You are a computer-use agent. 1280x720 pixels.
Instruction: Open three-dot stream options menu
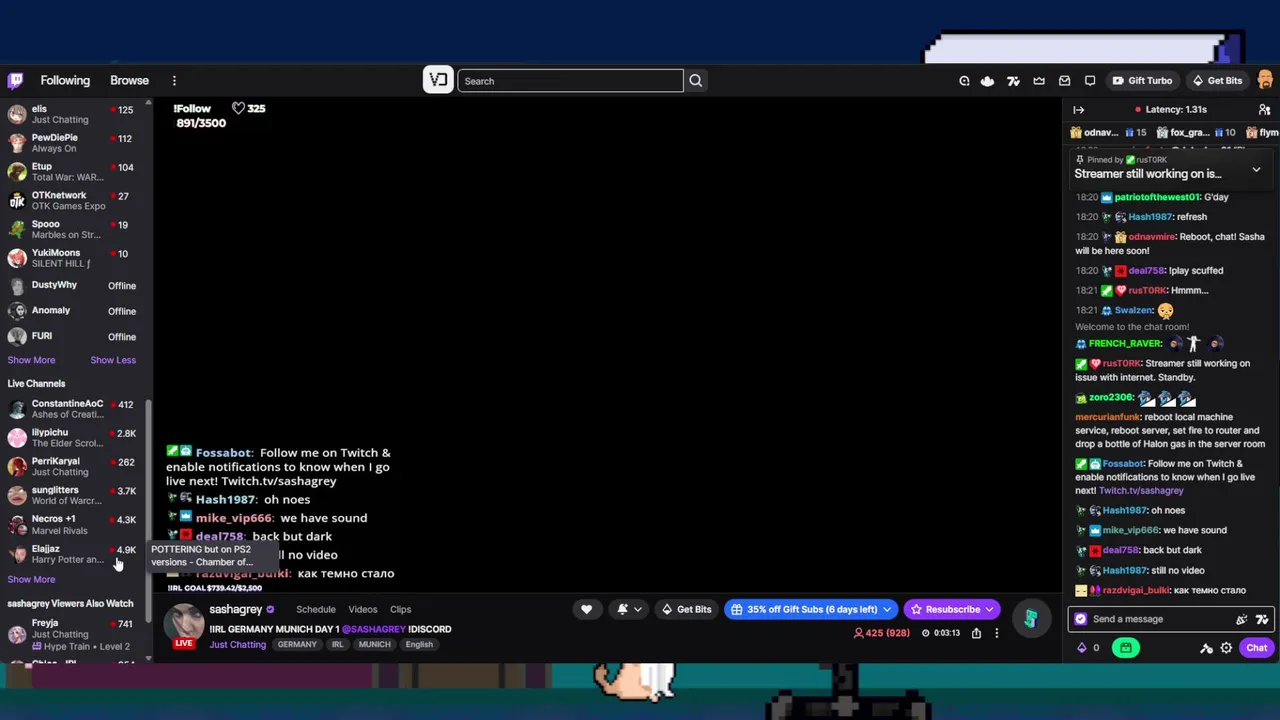click(996, 633)
